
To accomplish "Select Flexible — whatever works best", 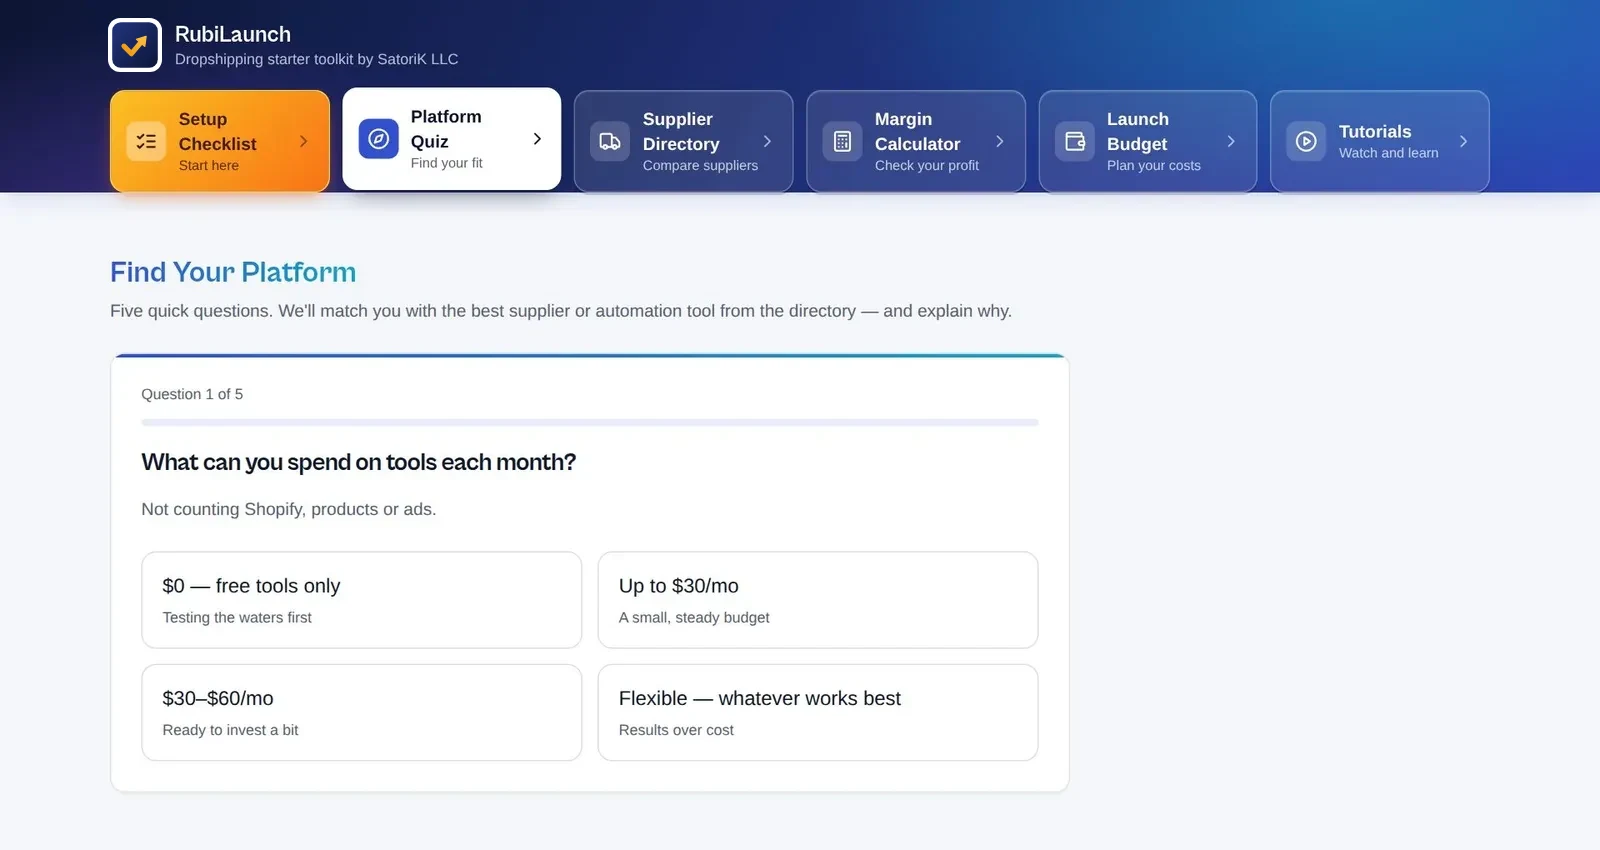I will (818, 712).
